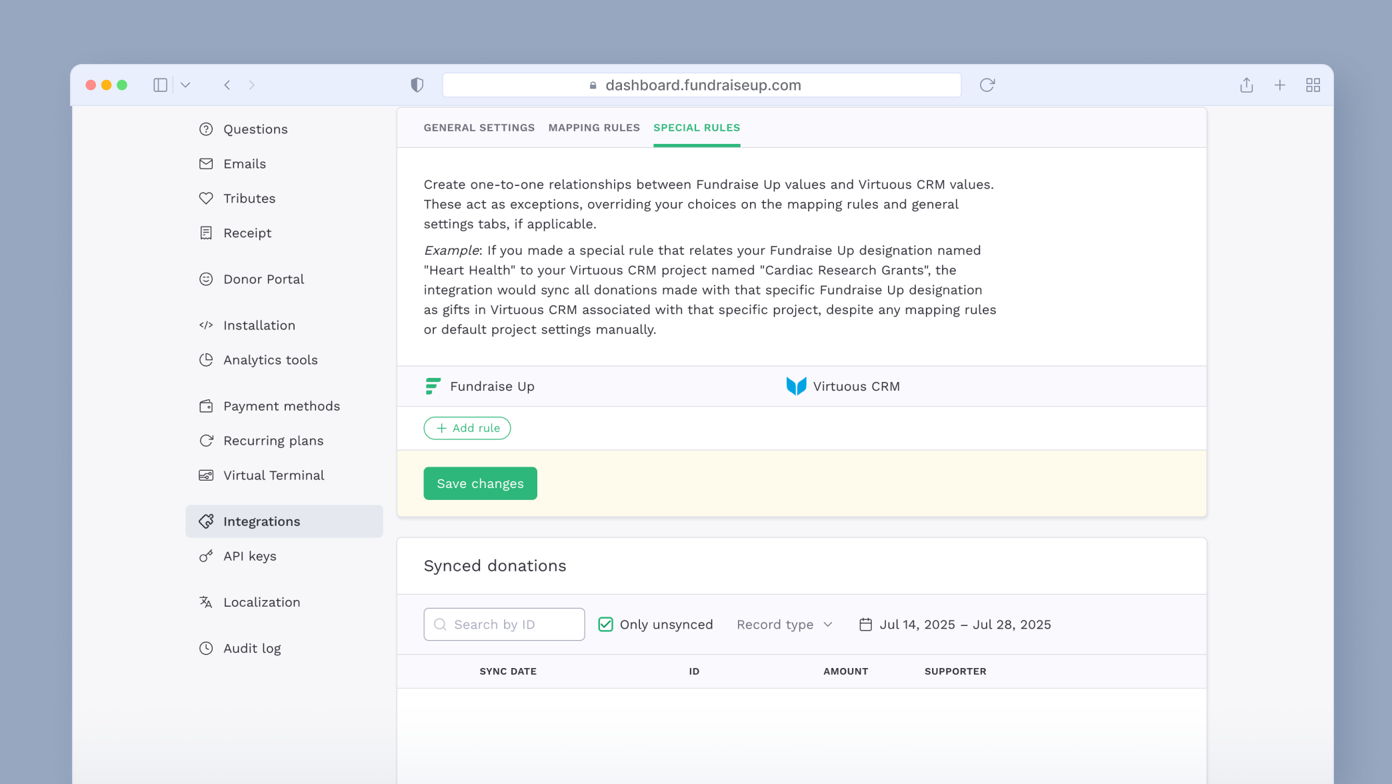This screenshot has width=1392, height=784.
Task: Open the Record type dropdown
Action: [784, 623]
